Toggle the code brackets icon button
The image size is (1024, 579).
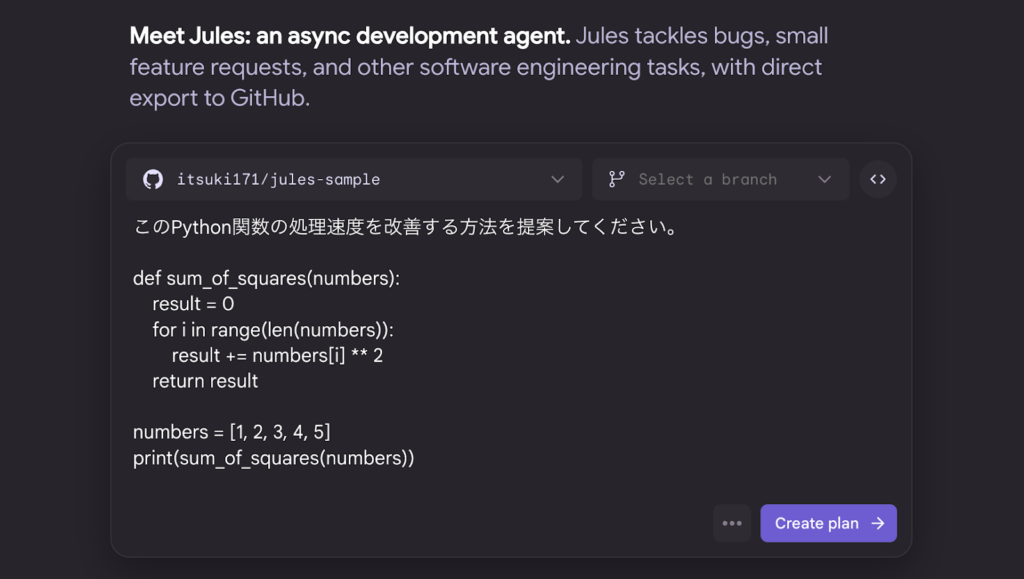coord(878,179)
